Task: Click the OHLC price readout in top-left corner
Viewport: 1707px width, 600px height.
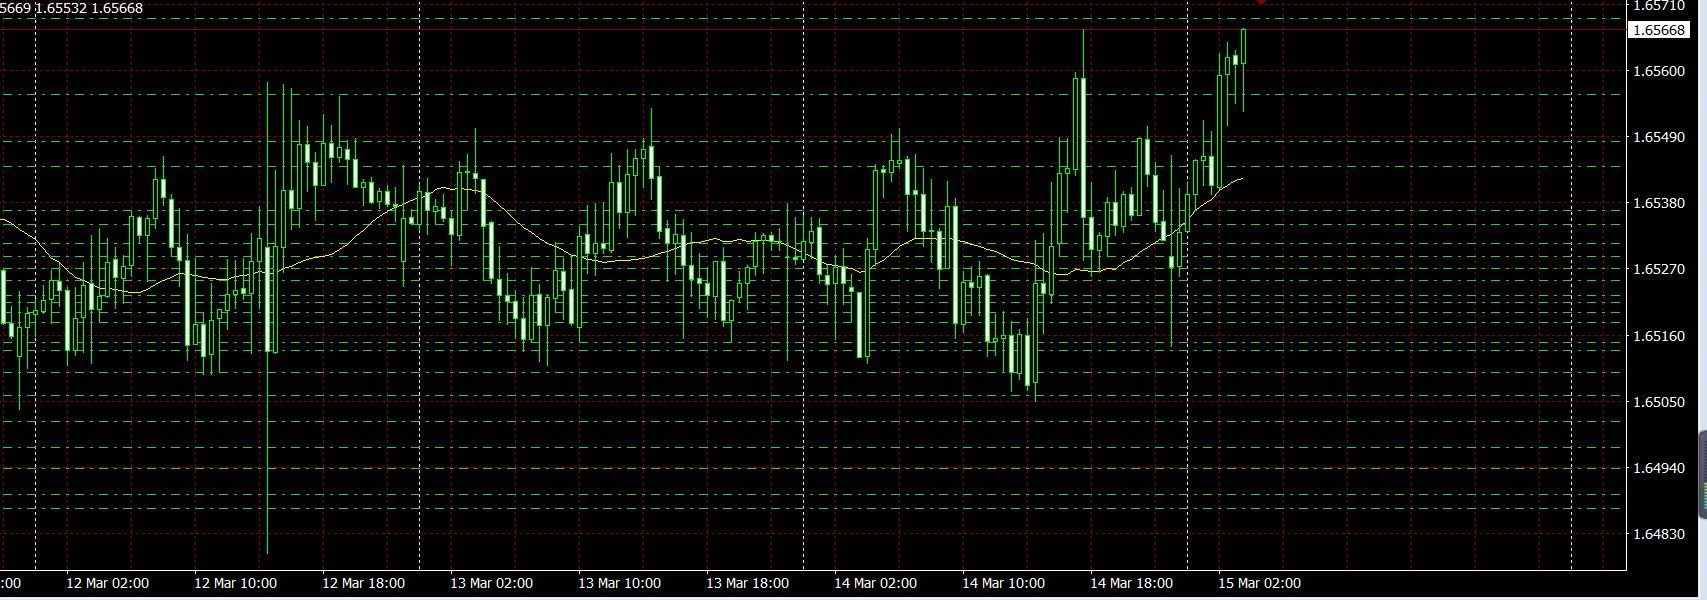Action: 72,8
